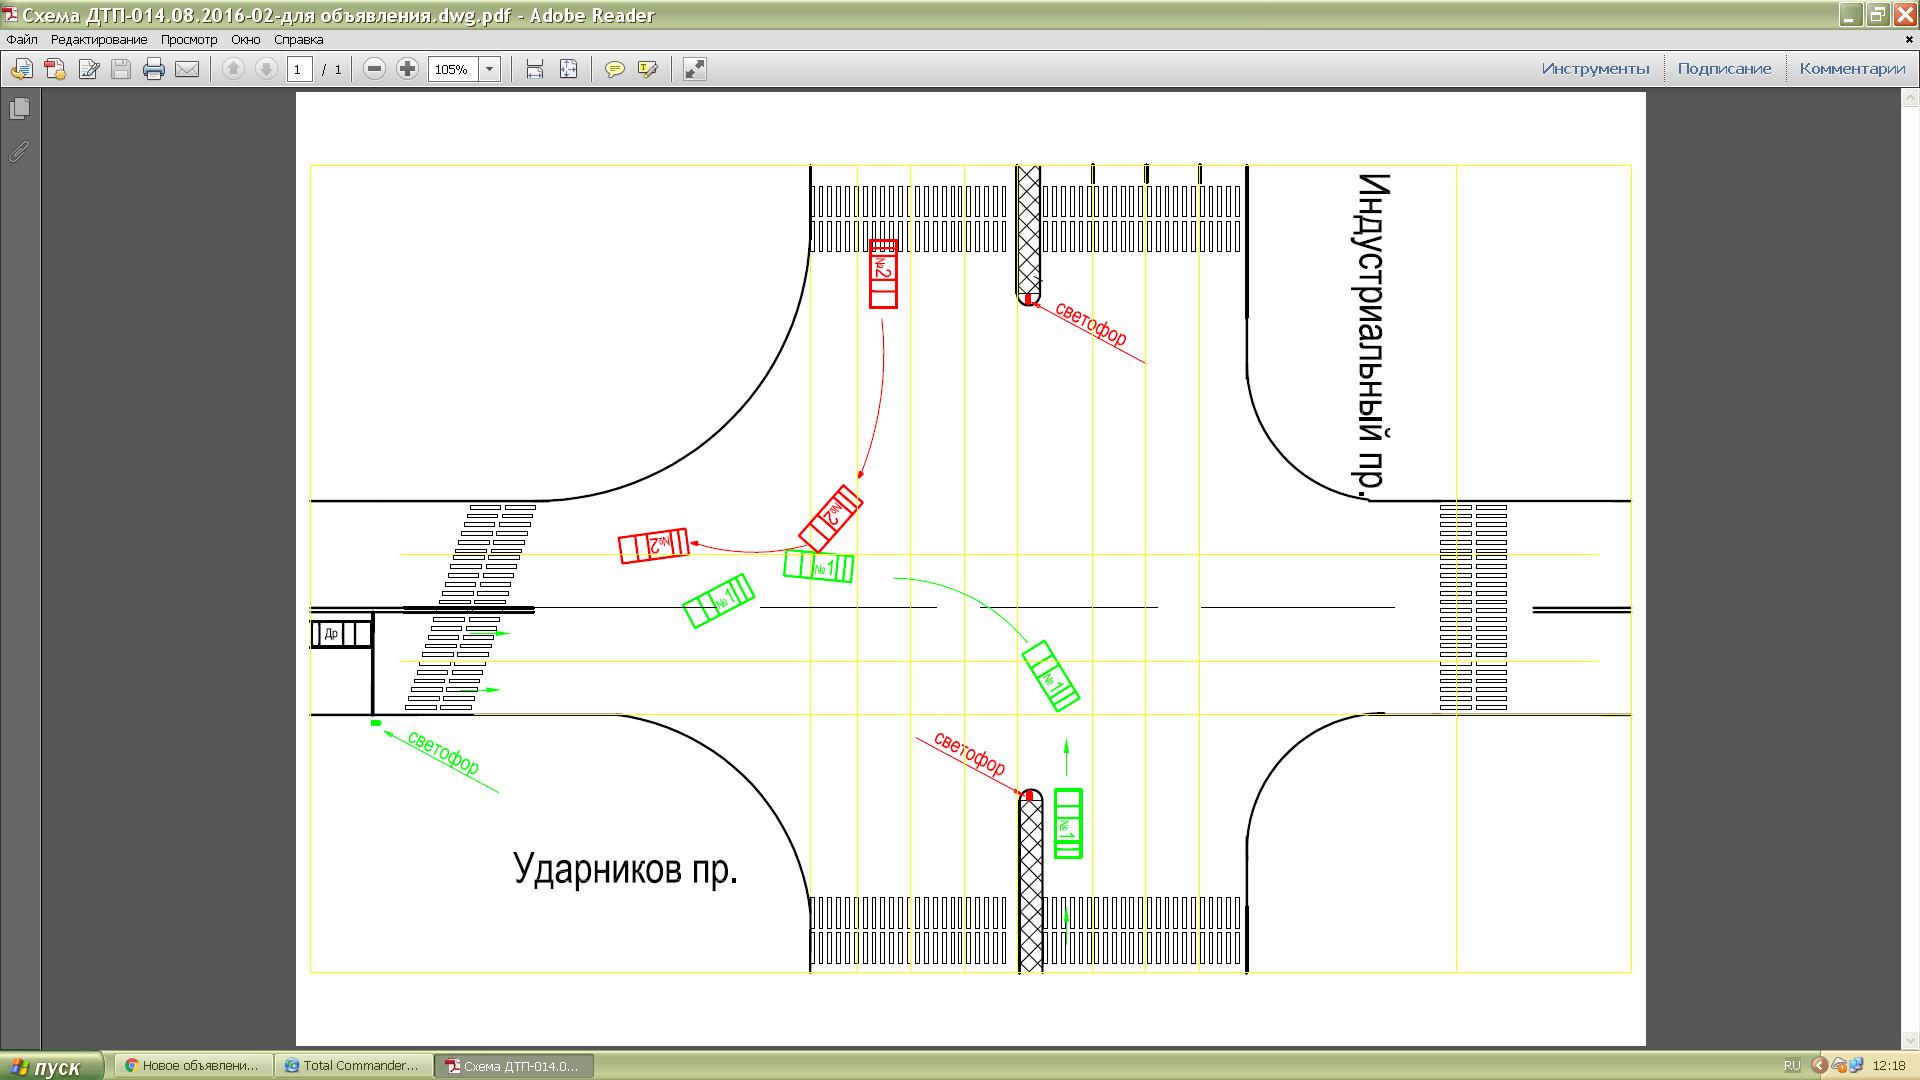Switch to full screen read mode
Screen dimensions: 1920x1080
(x=694, y=69)
